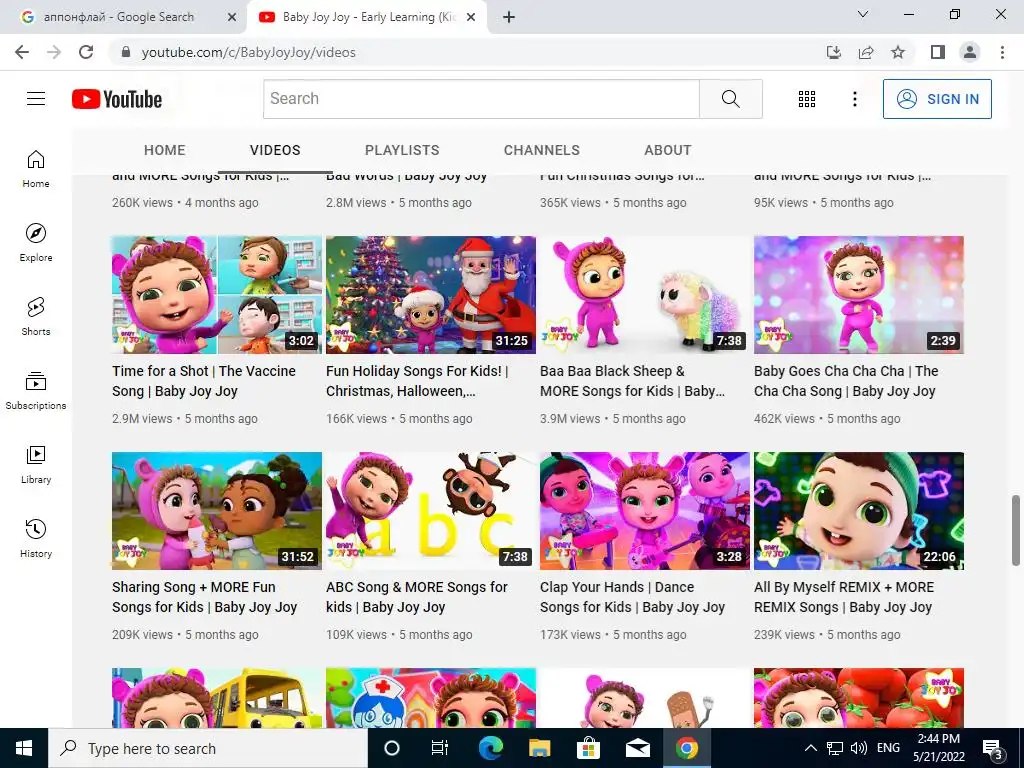Play the 3:28 Clap Your Hands thumbnail
This screenshot has height=768, width=1024.
point(645,511)
